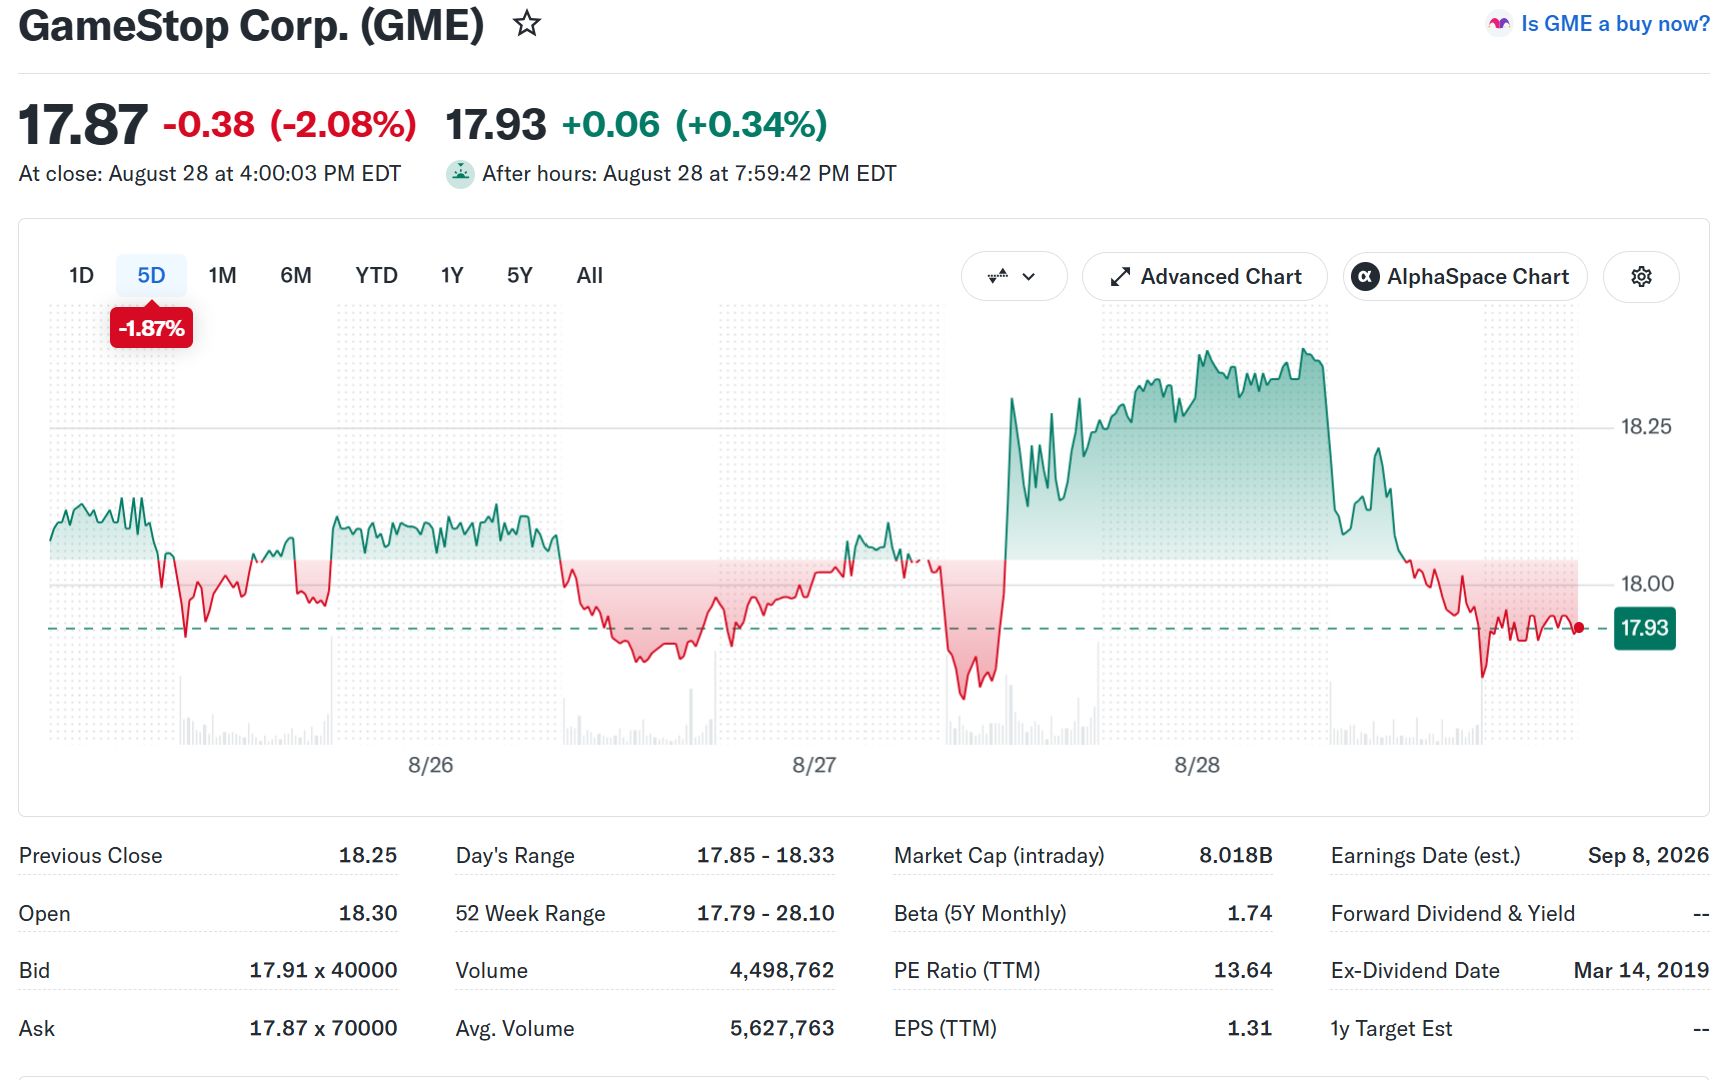Open the Advanced Chart button
This screenshot has height=1080, width=1726.
(x=1204, y=276)
